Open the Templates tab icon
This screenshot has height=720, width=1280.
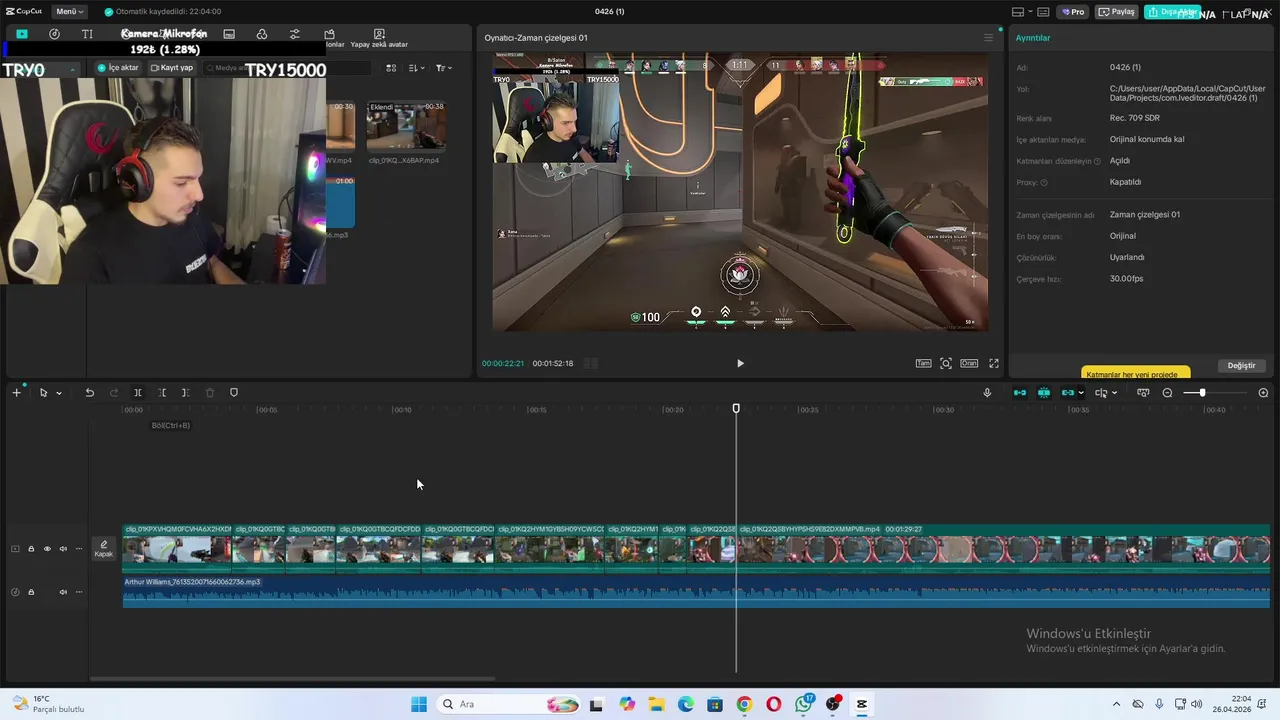pos(330,34)
